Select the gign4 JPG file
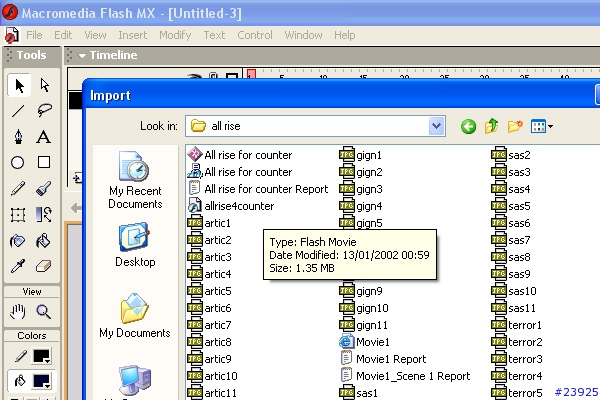This screenshot has height=400, width=600. click(361, 206)
